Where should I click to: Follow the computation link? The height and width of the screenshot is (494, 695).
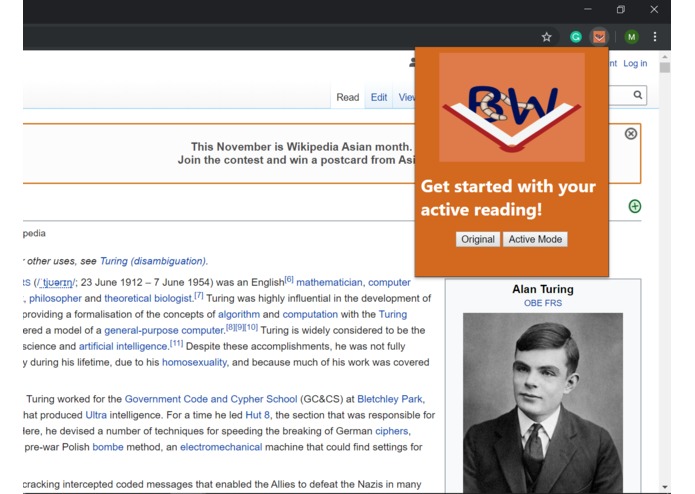[310, 314]
